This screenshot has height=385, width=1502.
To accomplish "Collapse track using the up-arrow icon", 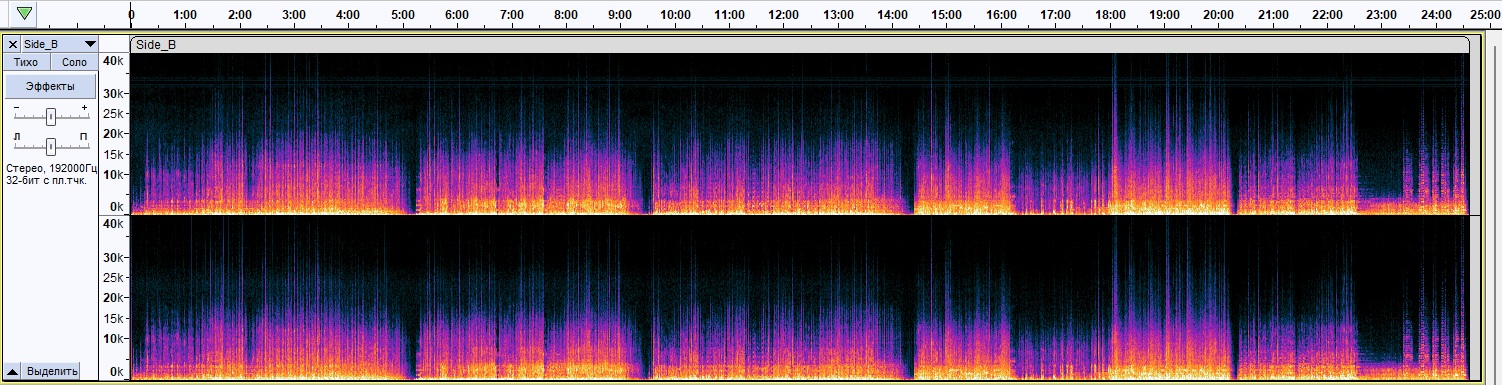I will point(12,371).
